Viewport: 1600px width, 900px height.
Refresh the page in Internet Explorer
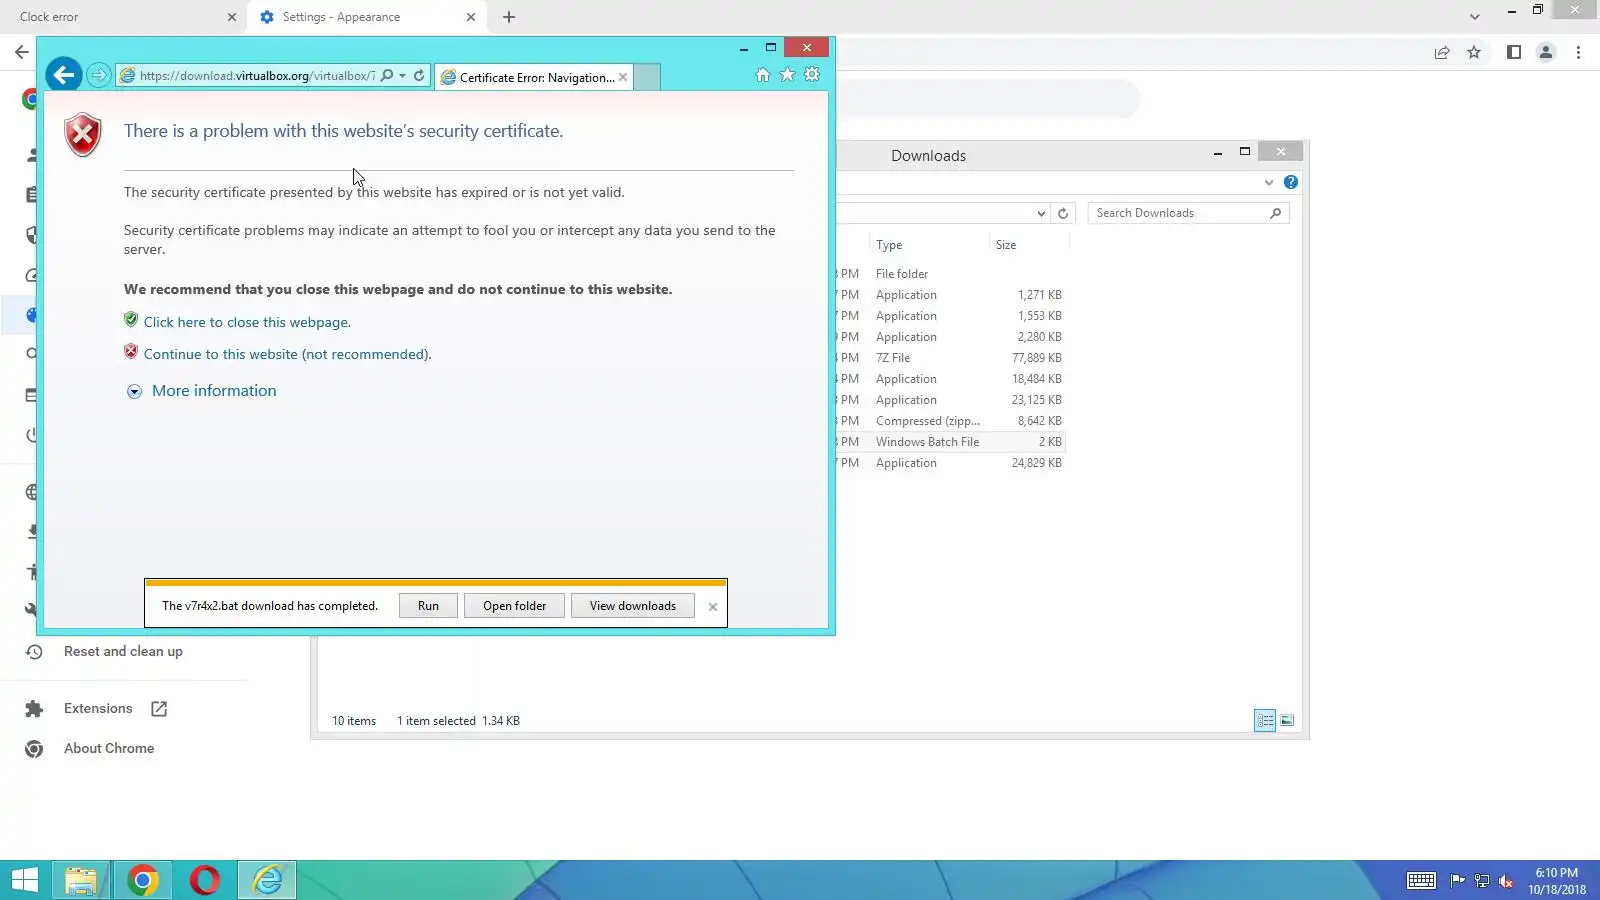[x=419, y=75]
